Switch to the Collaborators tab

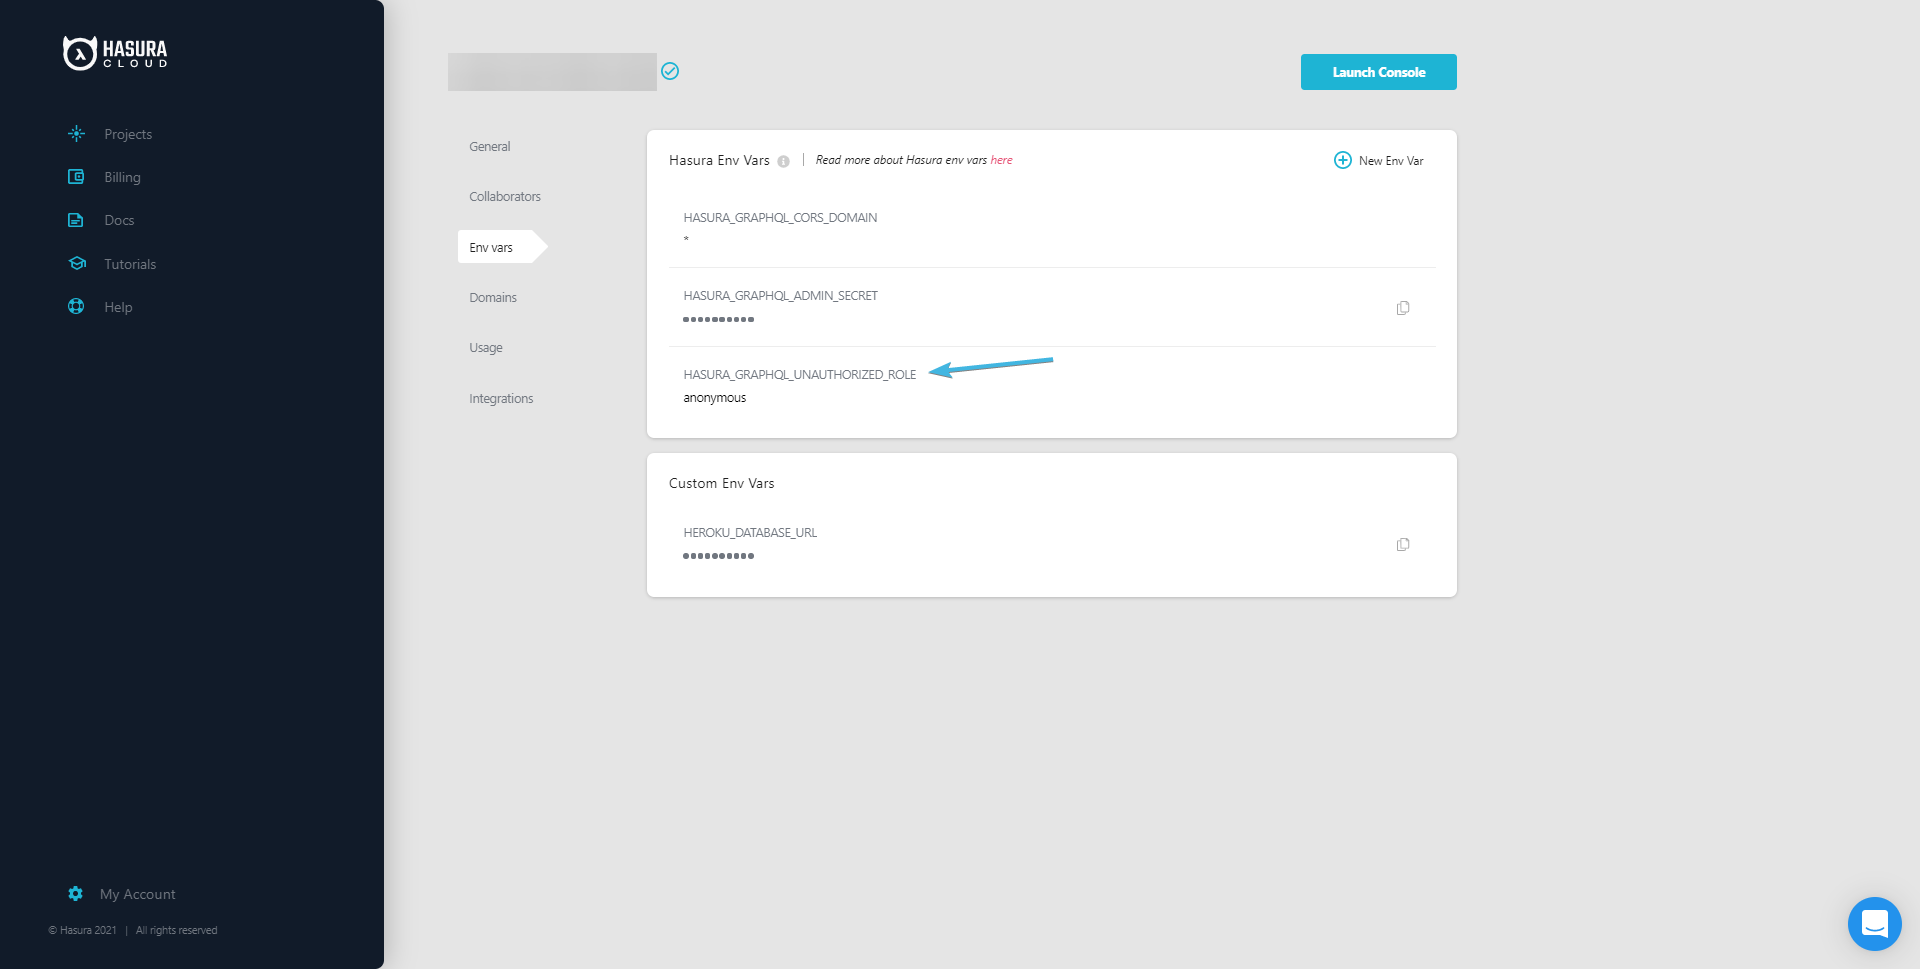pos(505,196)
